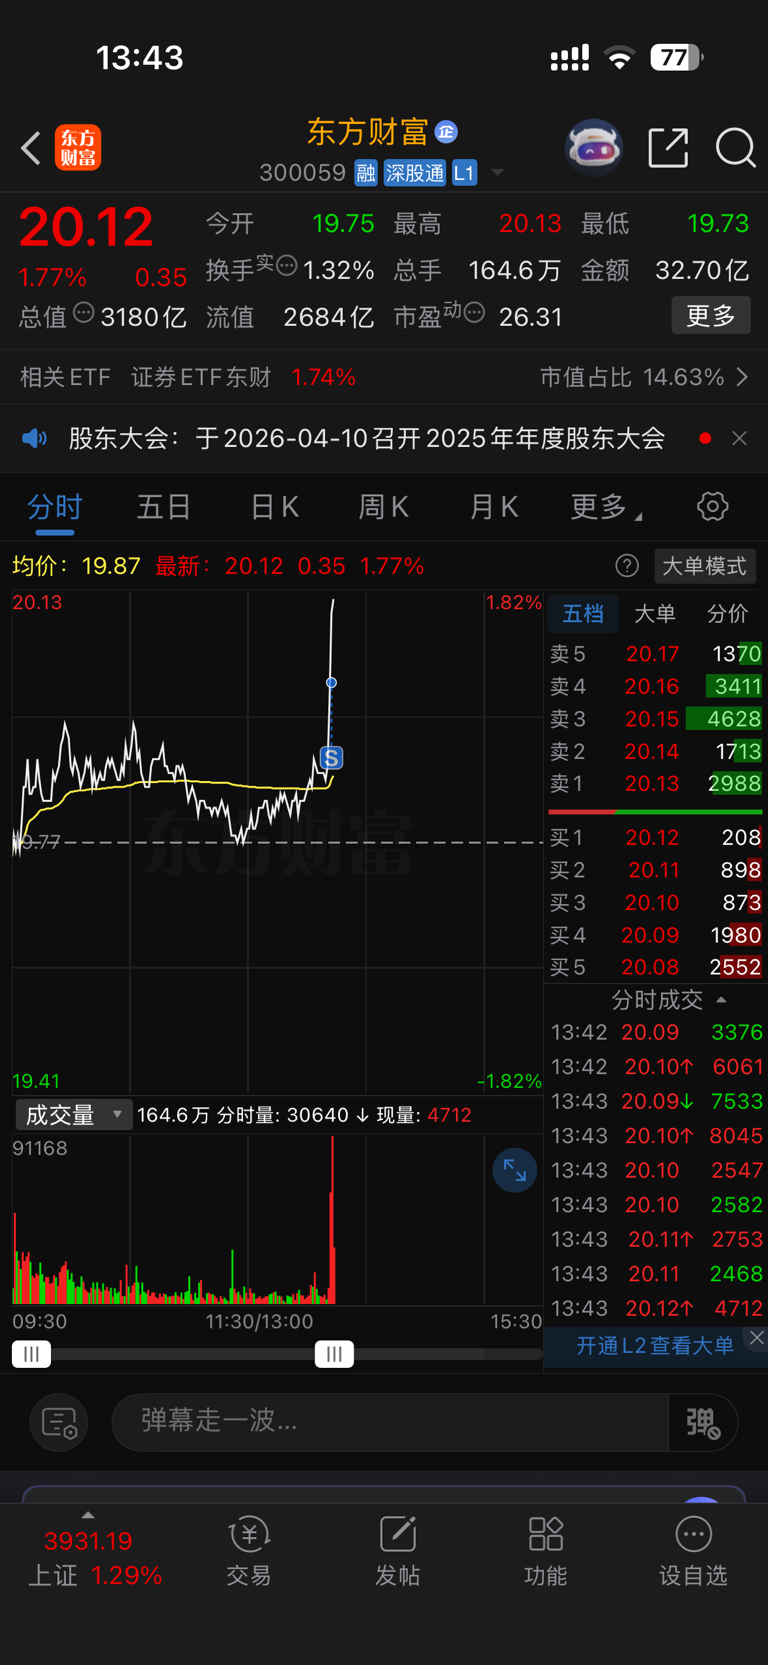769x1665 pixels.
Task: Open the 成交量 indicator dropdown
Action: point(73,1115)
